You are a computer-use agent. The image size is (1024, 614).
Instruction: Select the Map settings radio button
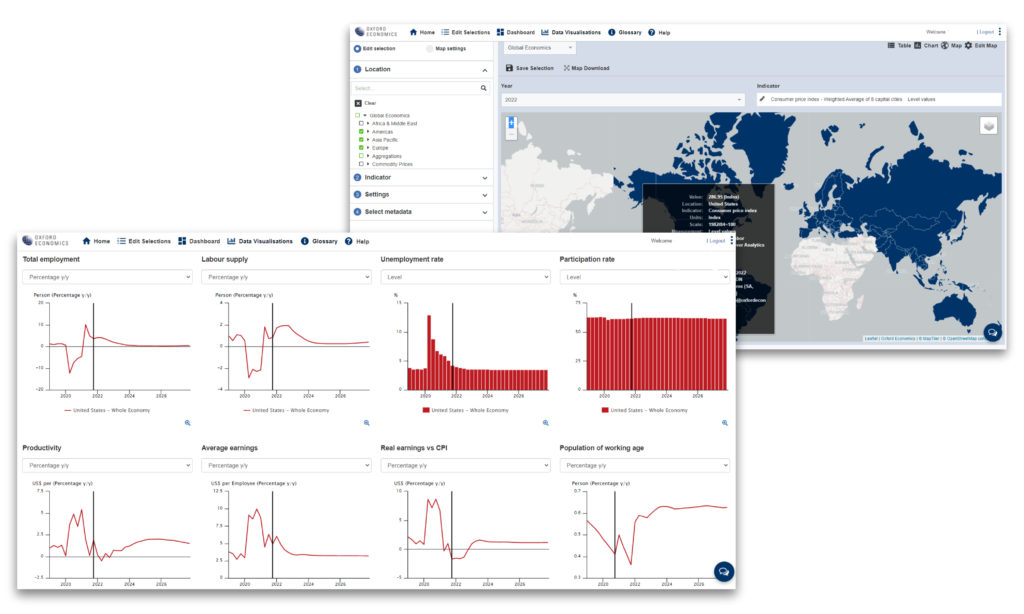point(429,47)
